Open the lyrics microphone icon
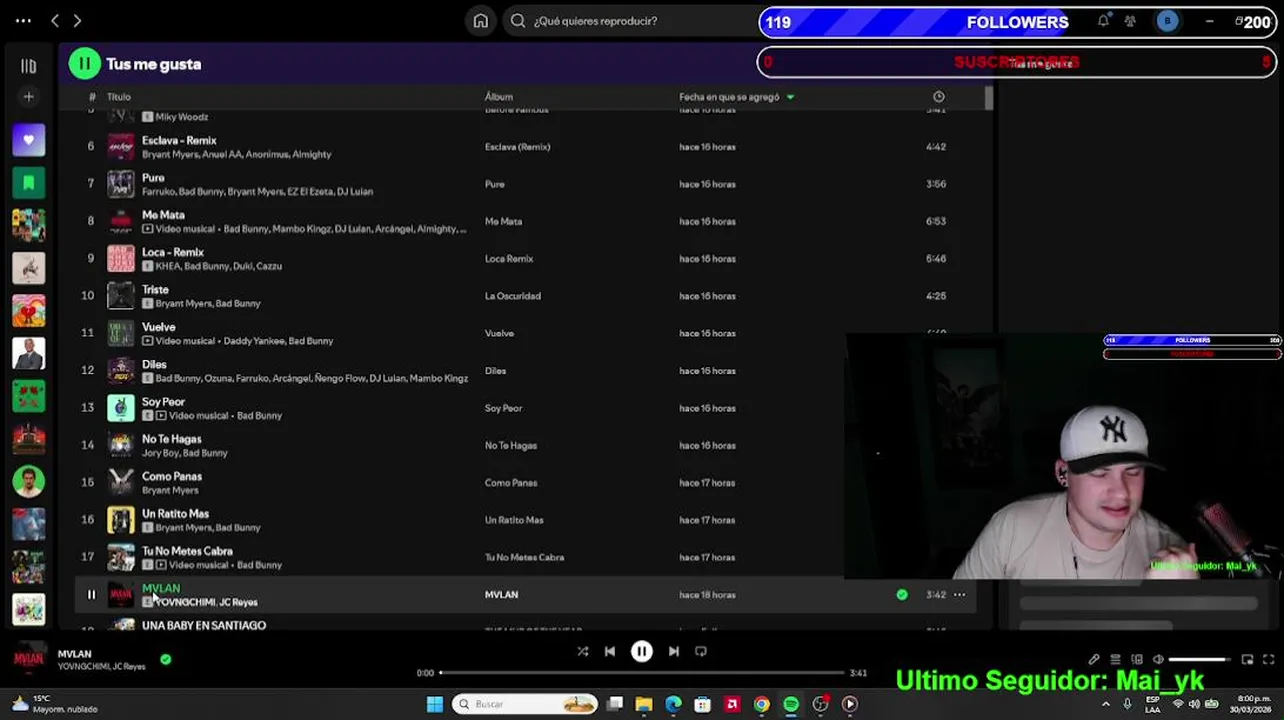1284x720 pixels. coord(1094,660)
